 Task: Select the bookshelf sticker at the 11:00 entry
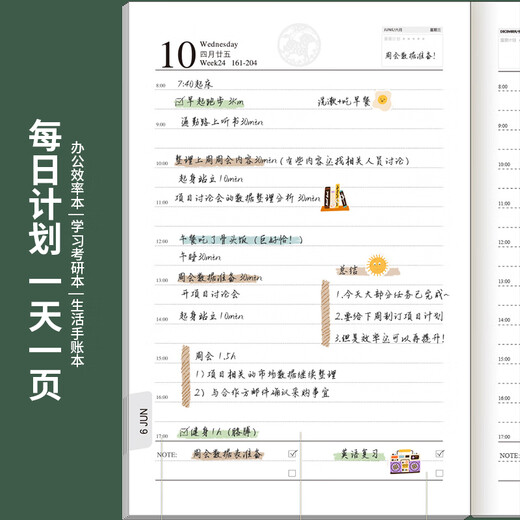(x=335, y=198)
